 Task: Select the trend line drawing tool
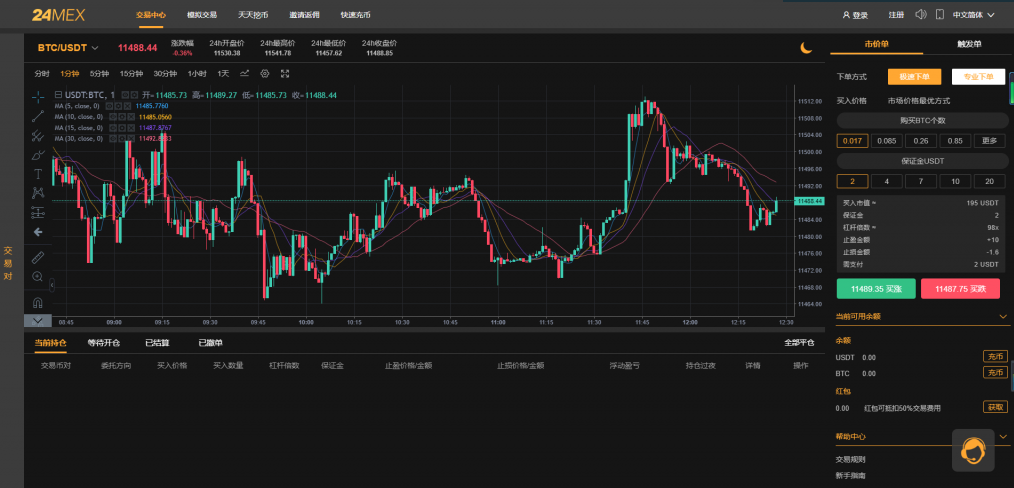pyautogui.click(x=37, y=116)
